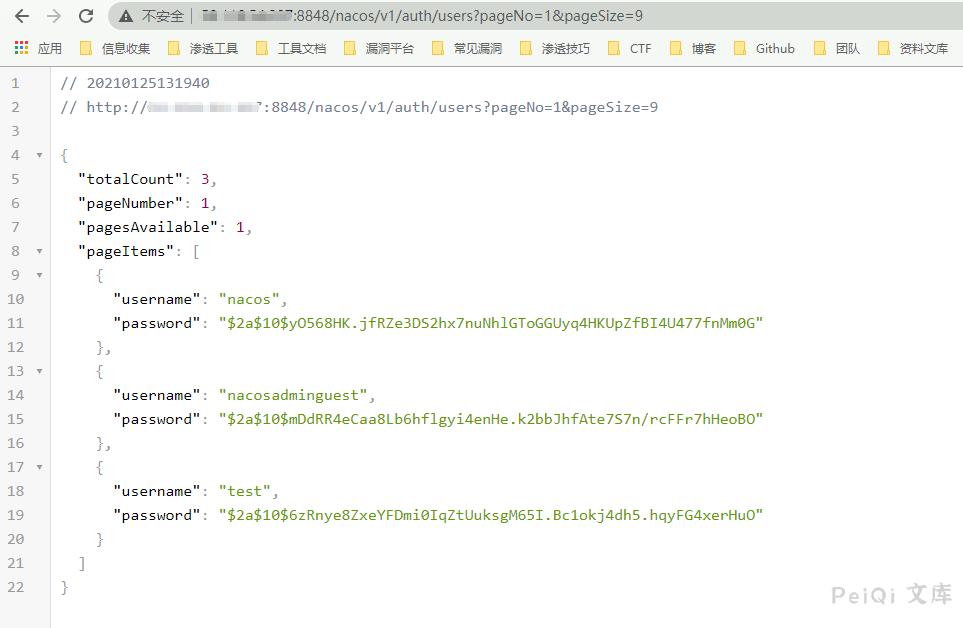
Task: Collapse the nacosadminguest object on line 13
Action: coord(39,371)
